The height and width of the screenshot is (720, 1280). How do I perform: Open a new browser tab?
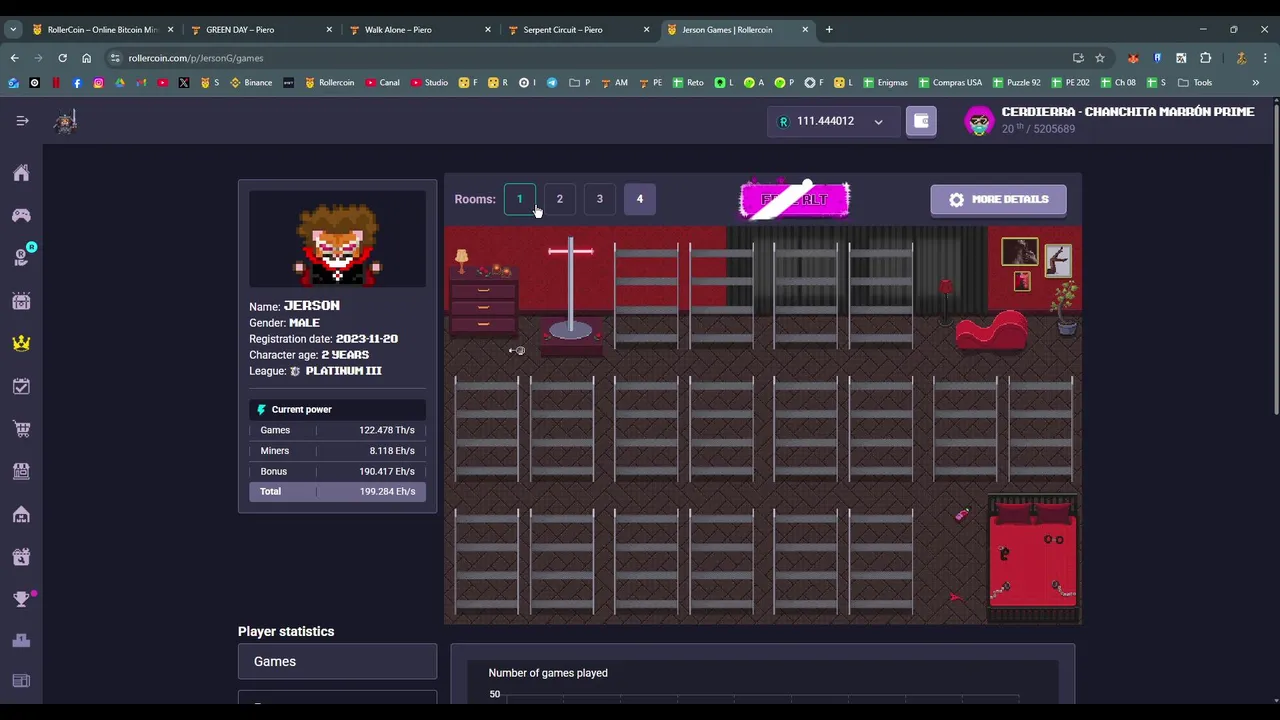829,29
